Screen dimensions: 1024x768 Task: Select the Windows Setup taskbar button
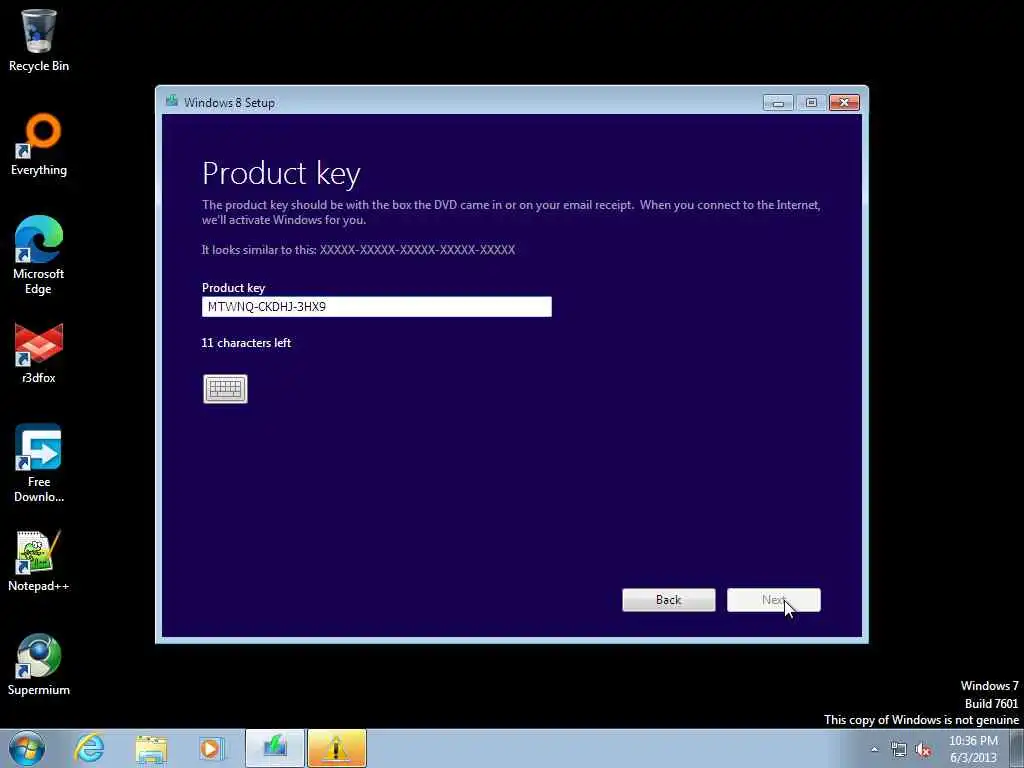(275, 748)
